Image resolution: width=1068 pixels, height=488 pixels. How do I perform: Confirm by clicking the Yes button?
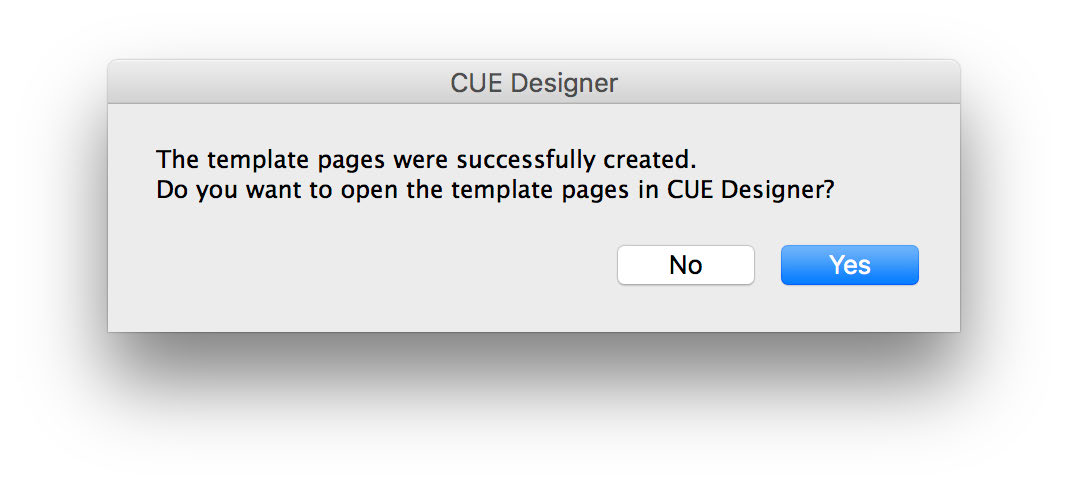coord(849,265)
